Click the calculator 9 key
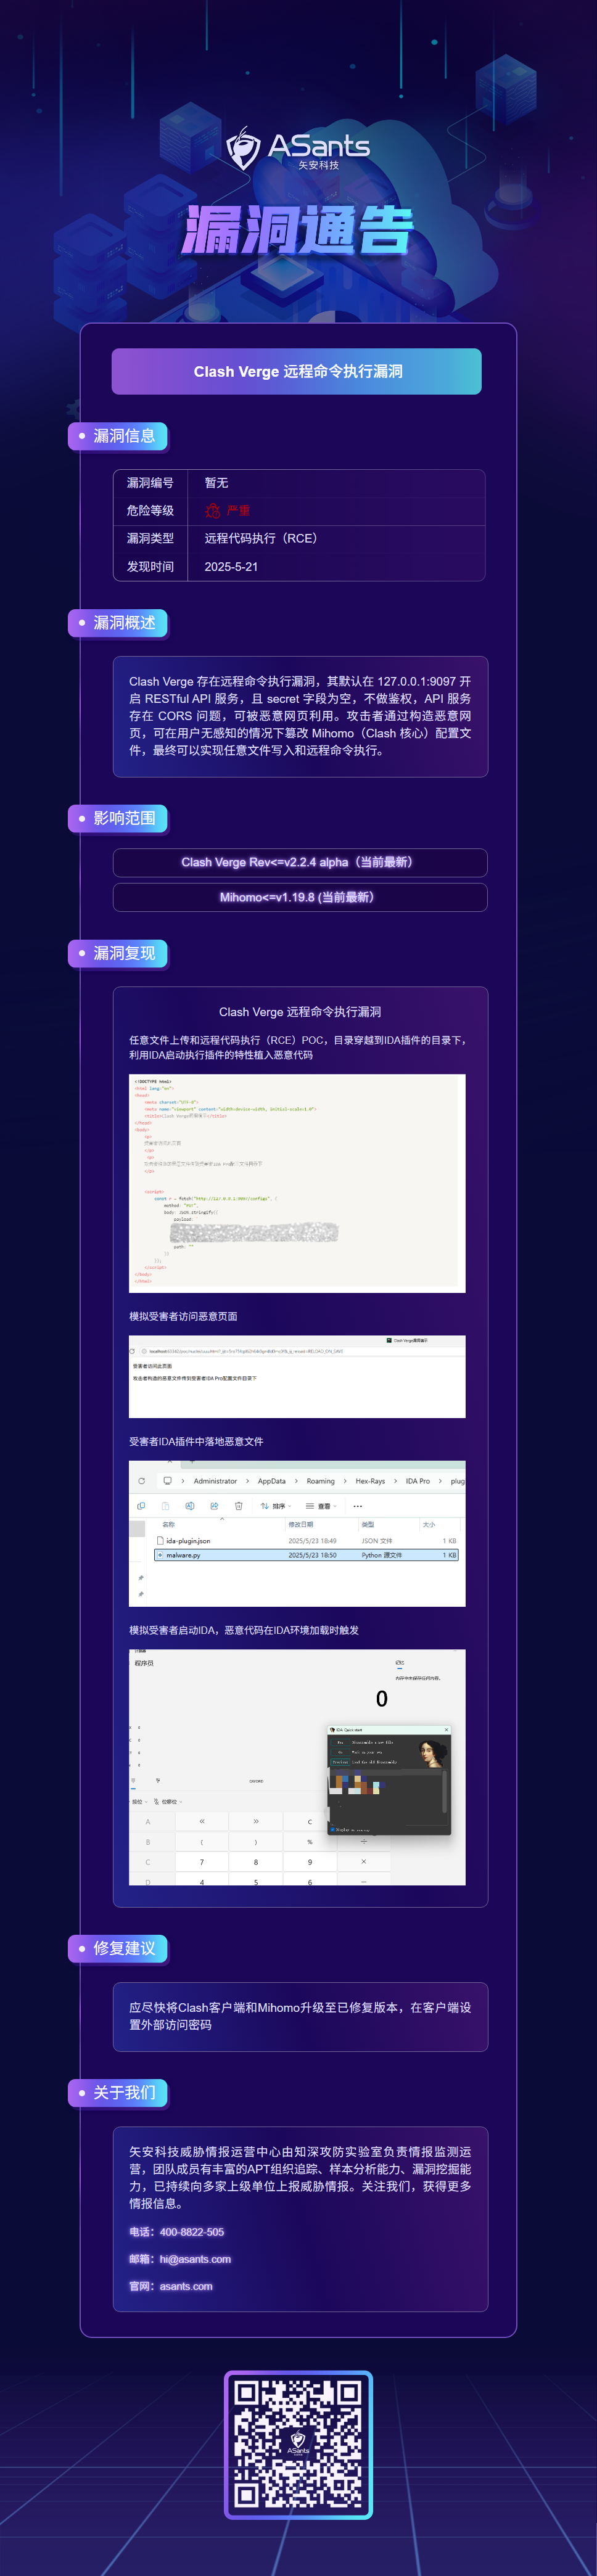 310,1862
